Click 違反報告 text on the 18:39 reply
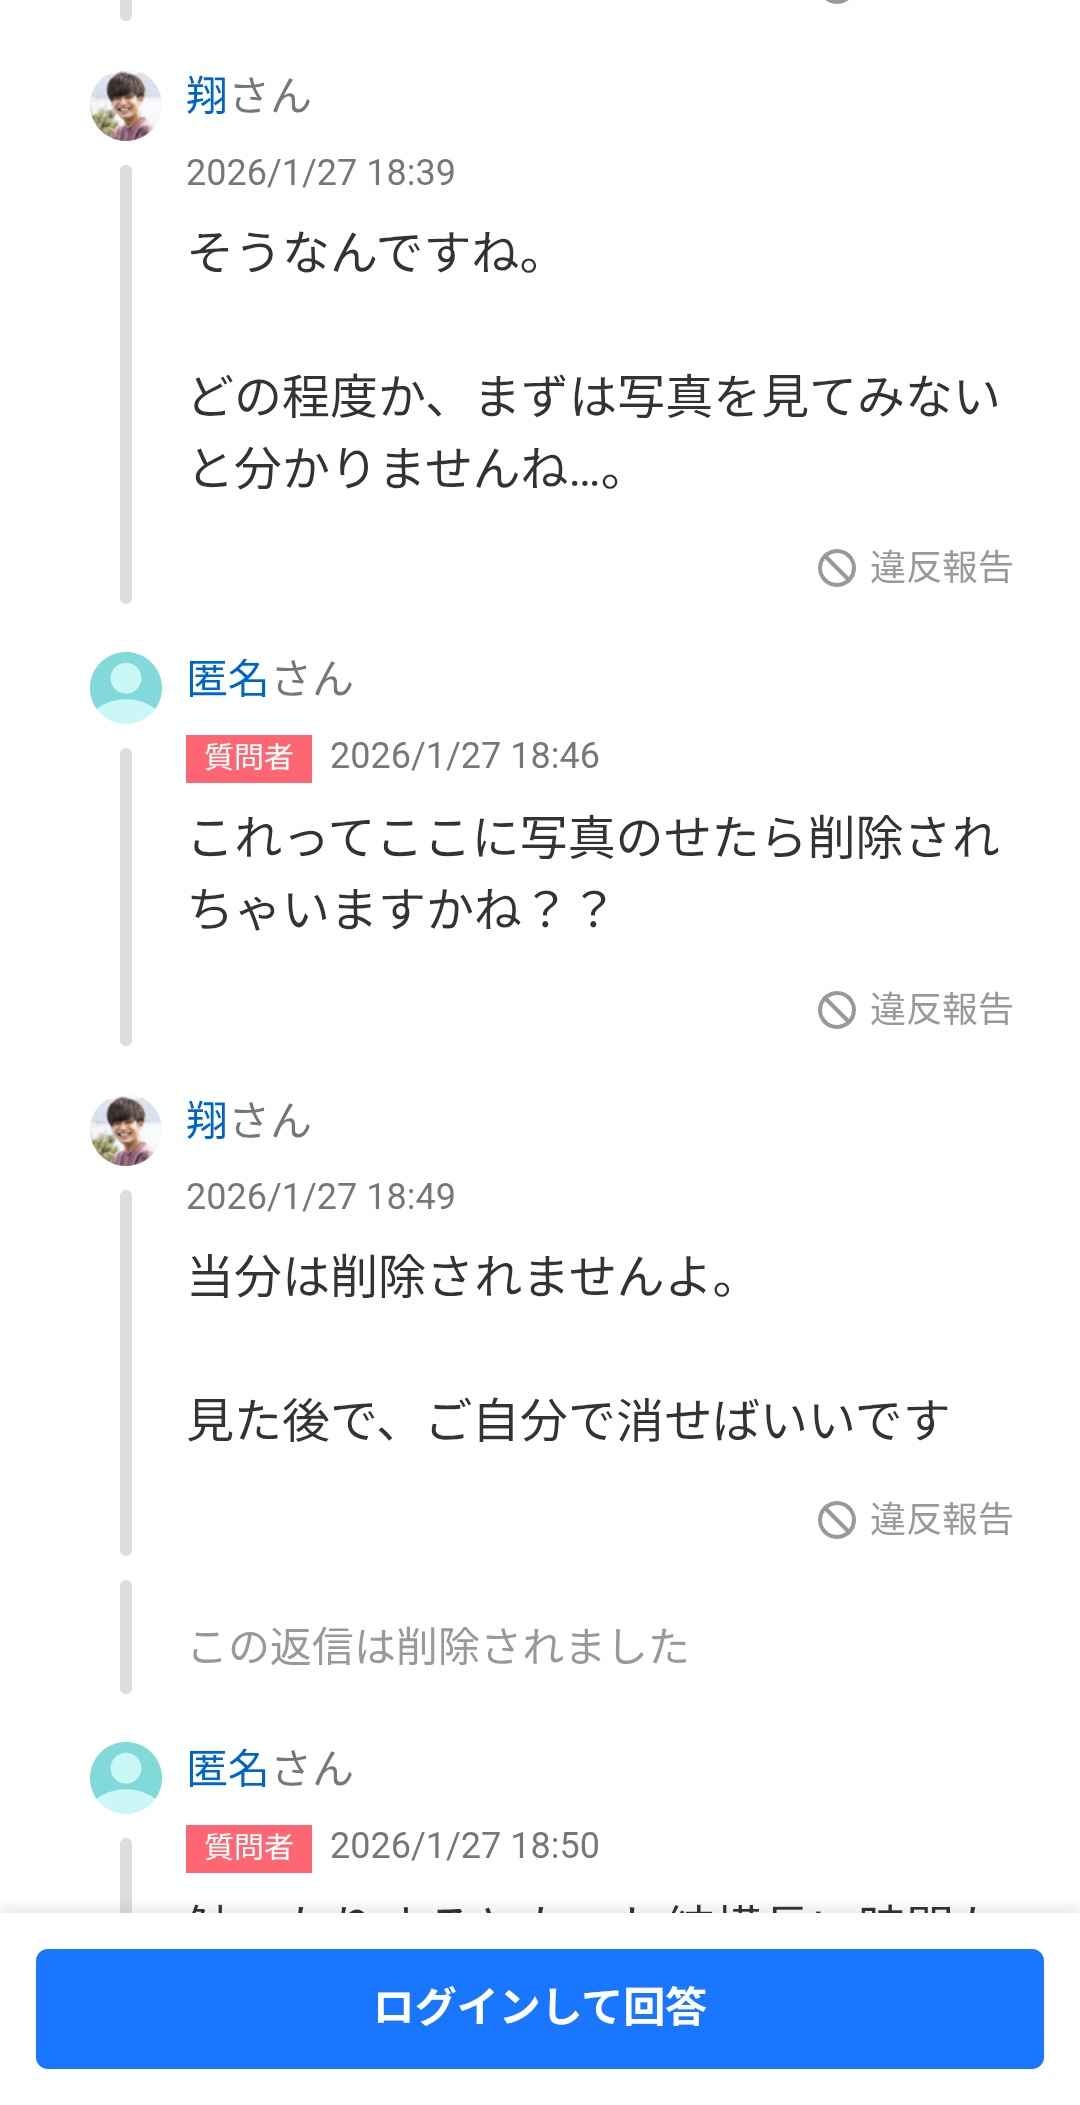This screenshot has height=2105, width=1080. pos(941,568)
